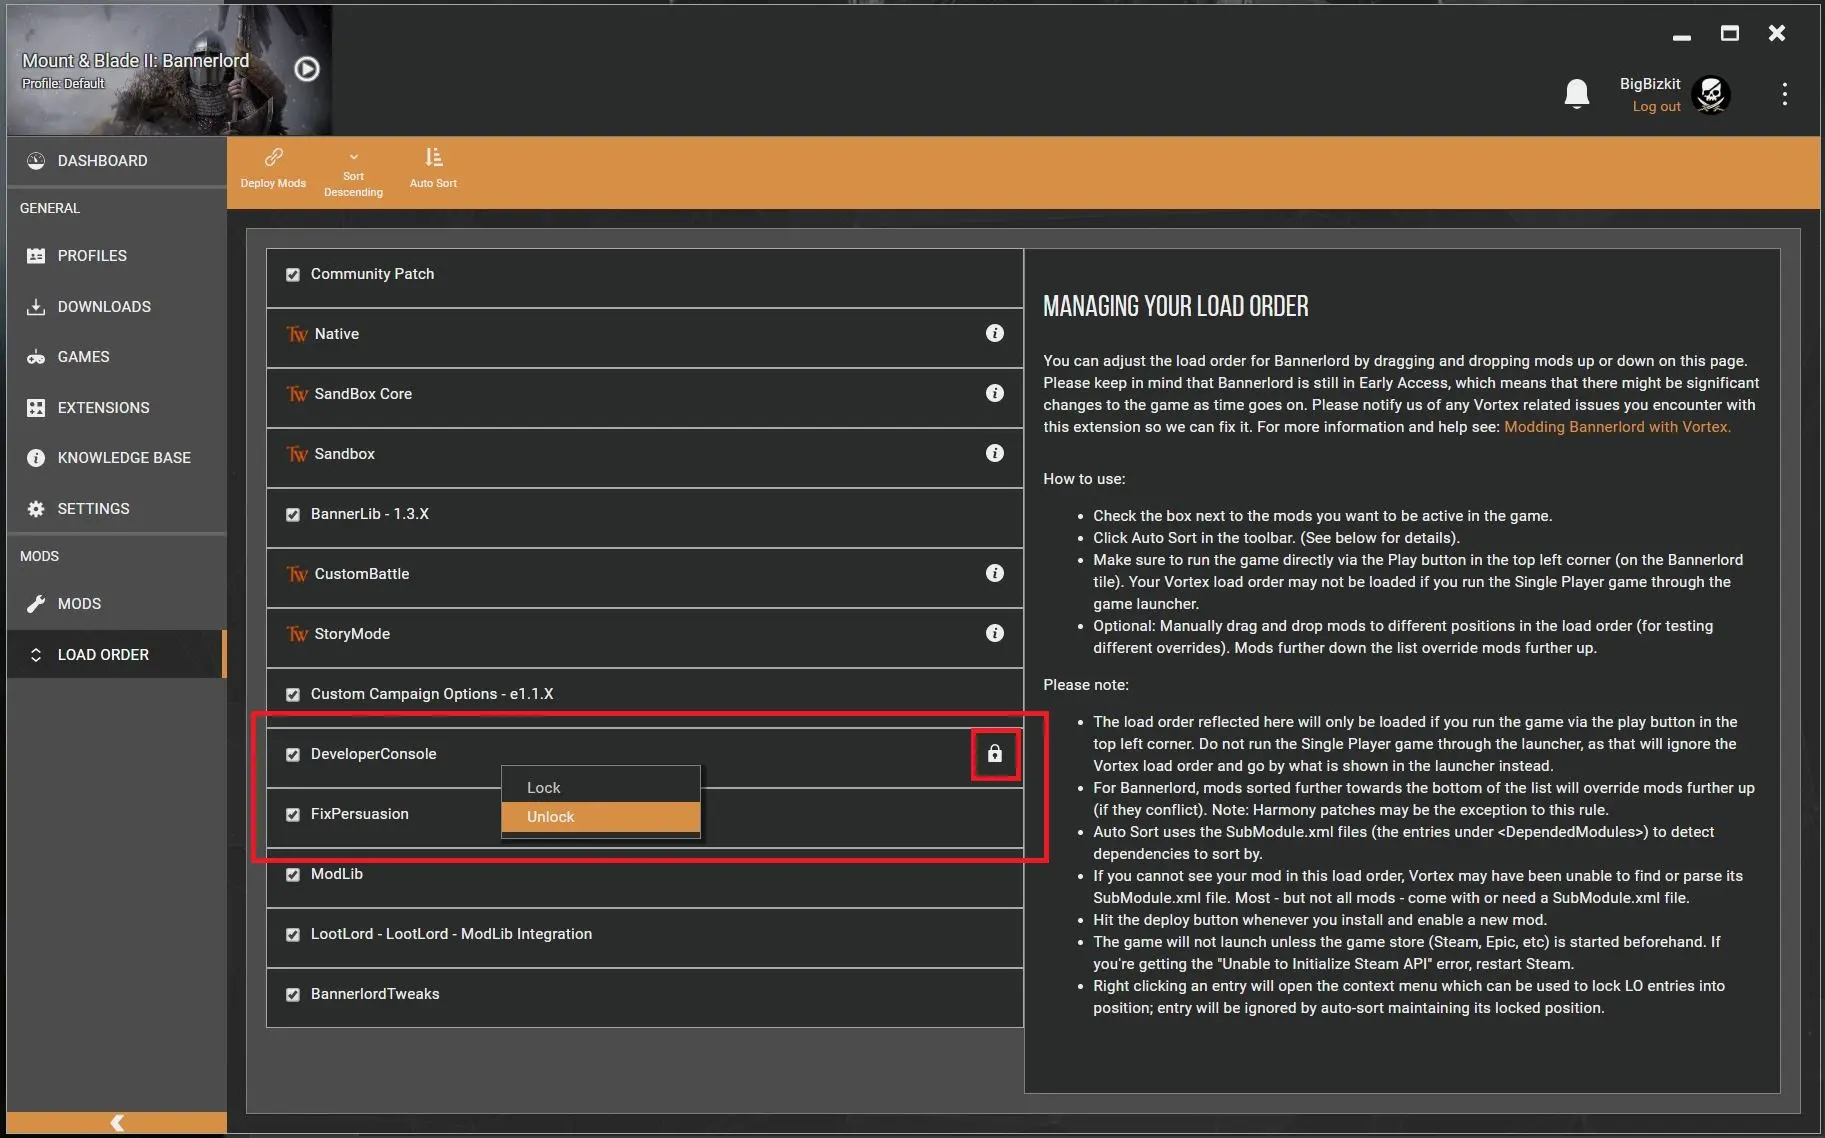This screenshot has width=1825, height=1138.
Task: Select the Community Patch entry text
Action: (372, 274)
